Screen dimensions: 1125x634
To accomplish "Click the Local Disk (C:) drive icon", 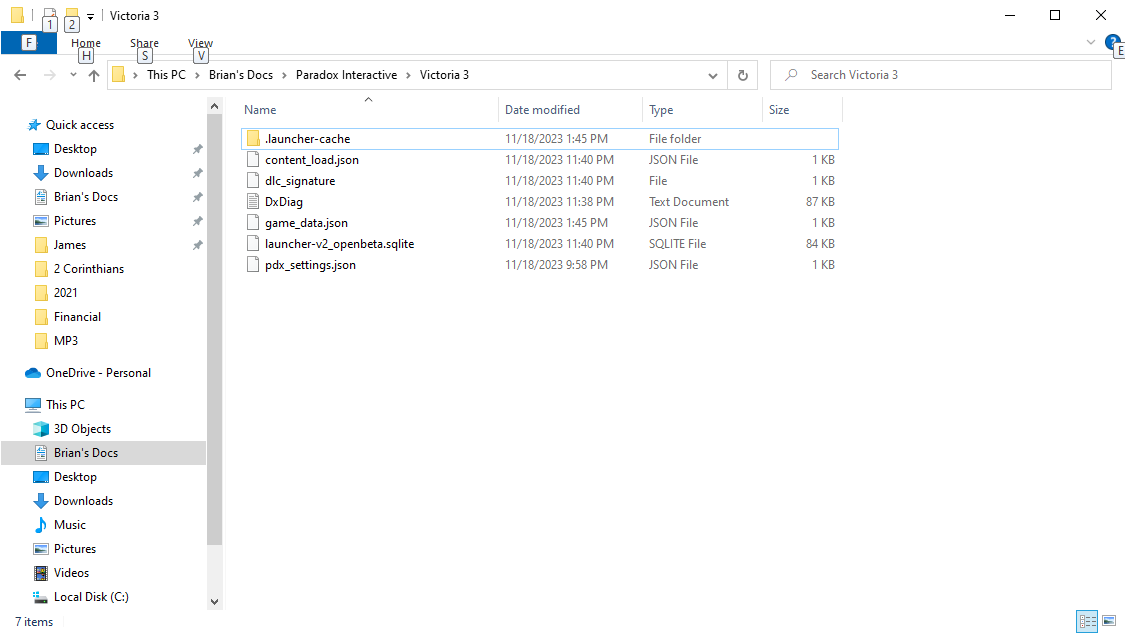I will point(41,597).
